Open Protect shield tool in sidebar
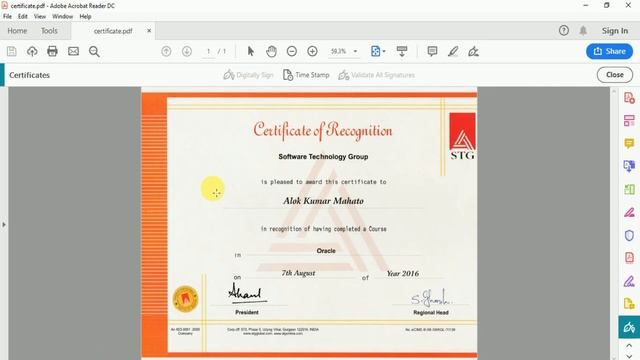The width and height of the screenshot is (640, 360). point(629,236)
